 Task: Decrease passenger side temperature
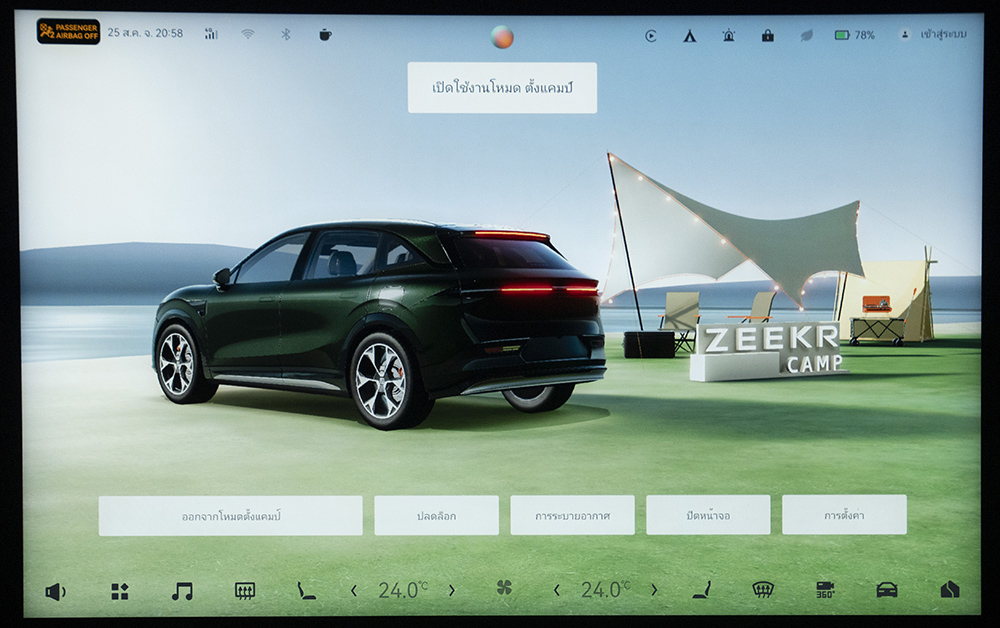(557, 591)
